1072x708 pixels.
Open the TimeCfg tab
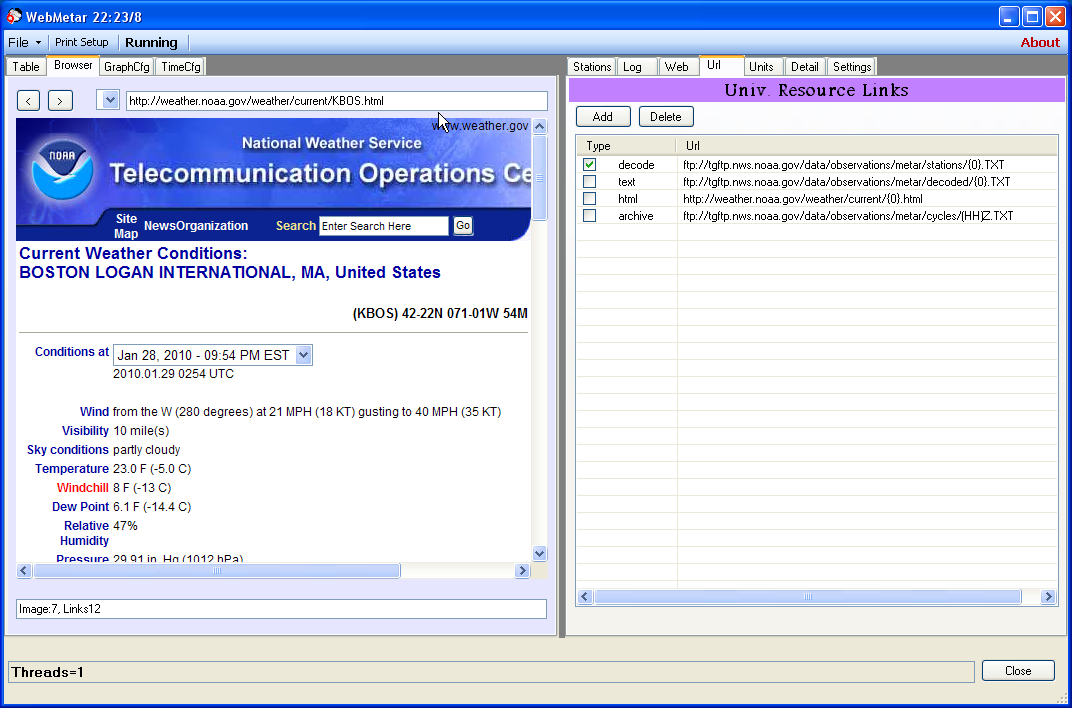tap(181, 66)
